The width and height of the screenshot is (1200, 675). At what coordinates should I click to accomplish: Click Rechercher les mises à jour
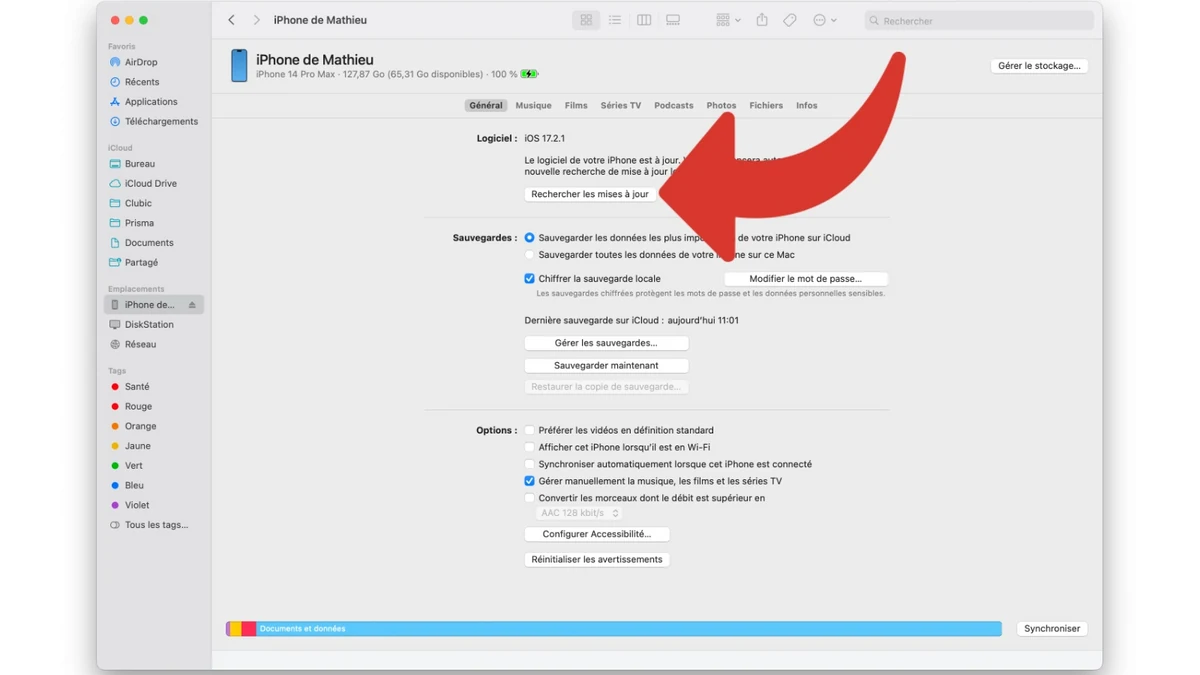coord(590,194)
